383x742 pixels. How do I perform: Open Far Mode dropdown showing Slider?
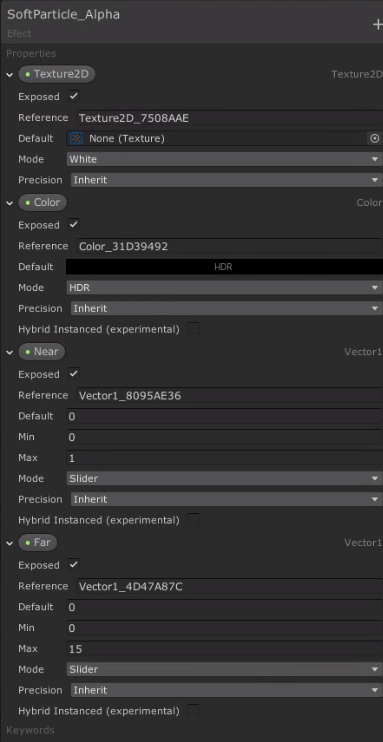[224, 670]
